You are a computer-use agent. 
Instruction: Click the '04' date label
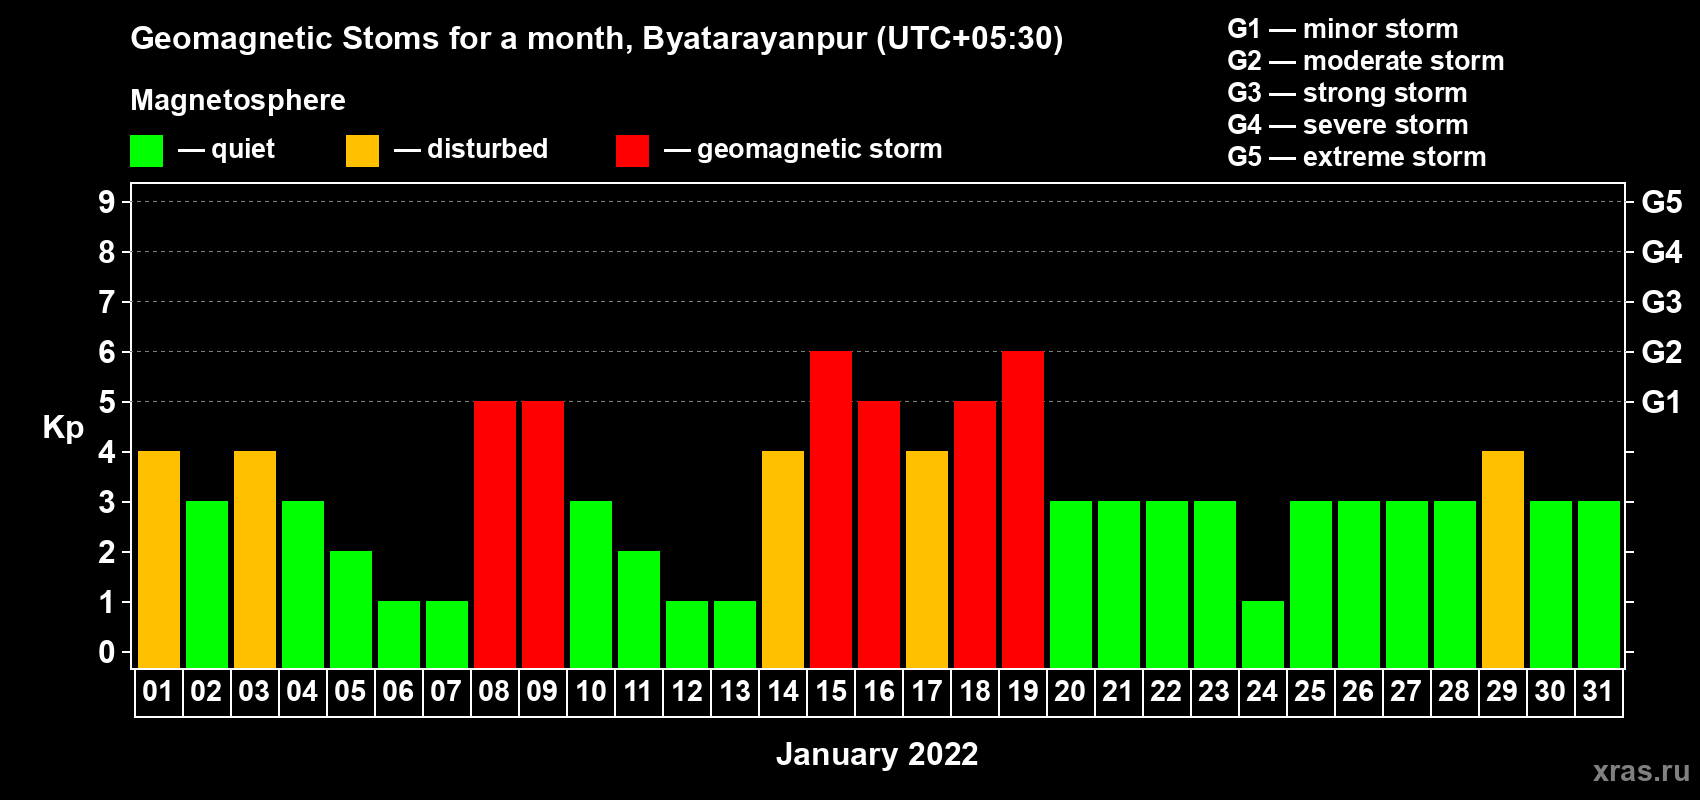point(302,691)
